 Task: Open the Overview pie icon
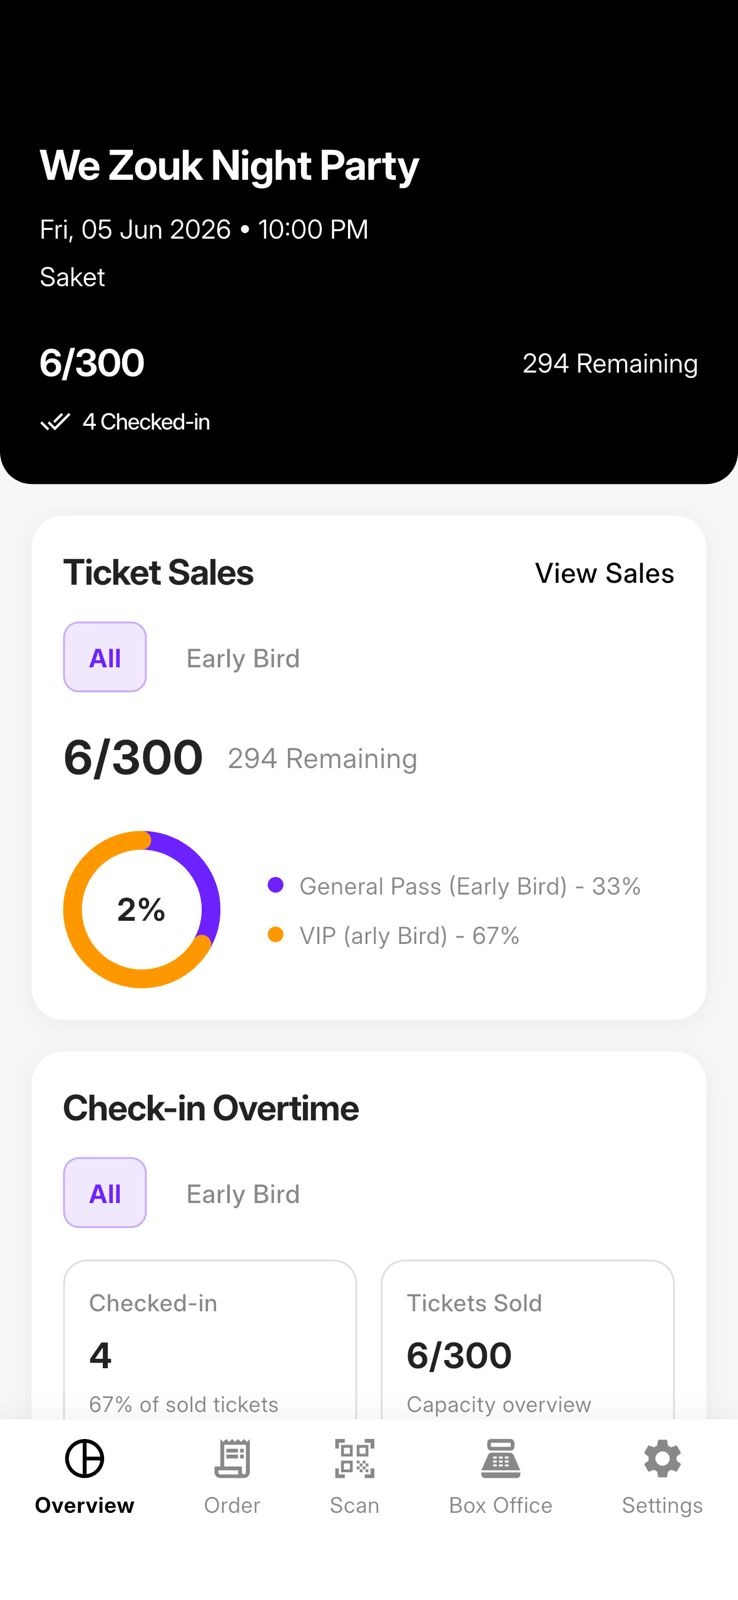click(x=84, y=1458)
